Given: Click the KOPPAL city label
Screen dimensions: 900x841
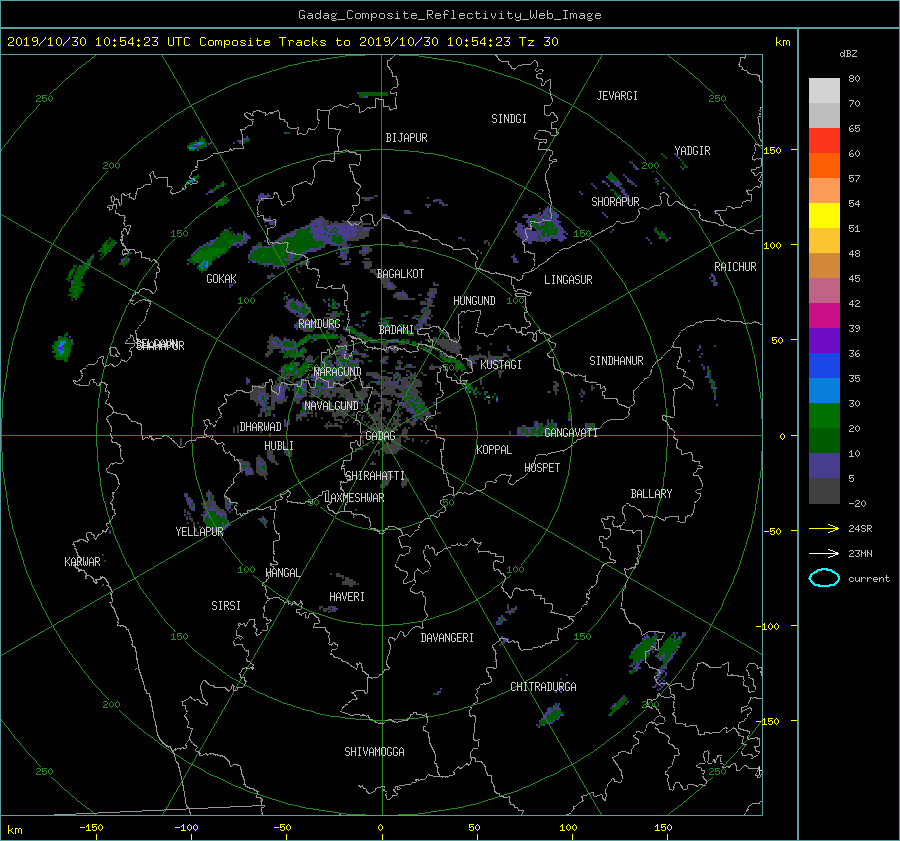Looking at the screenshot, I should tap(494, 450).
